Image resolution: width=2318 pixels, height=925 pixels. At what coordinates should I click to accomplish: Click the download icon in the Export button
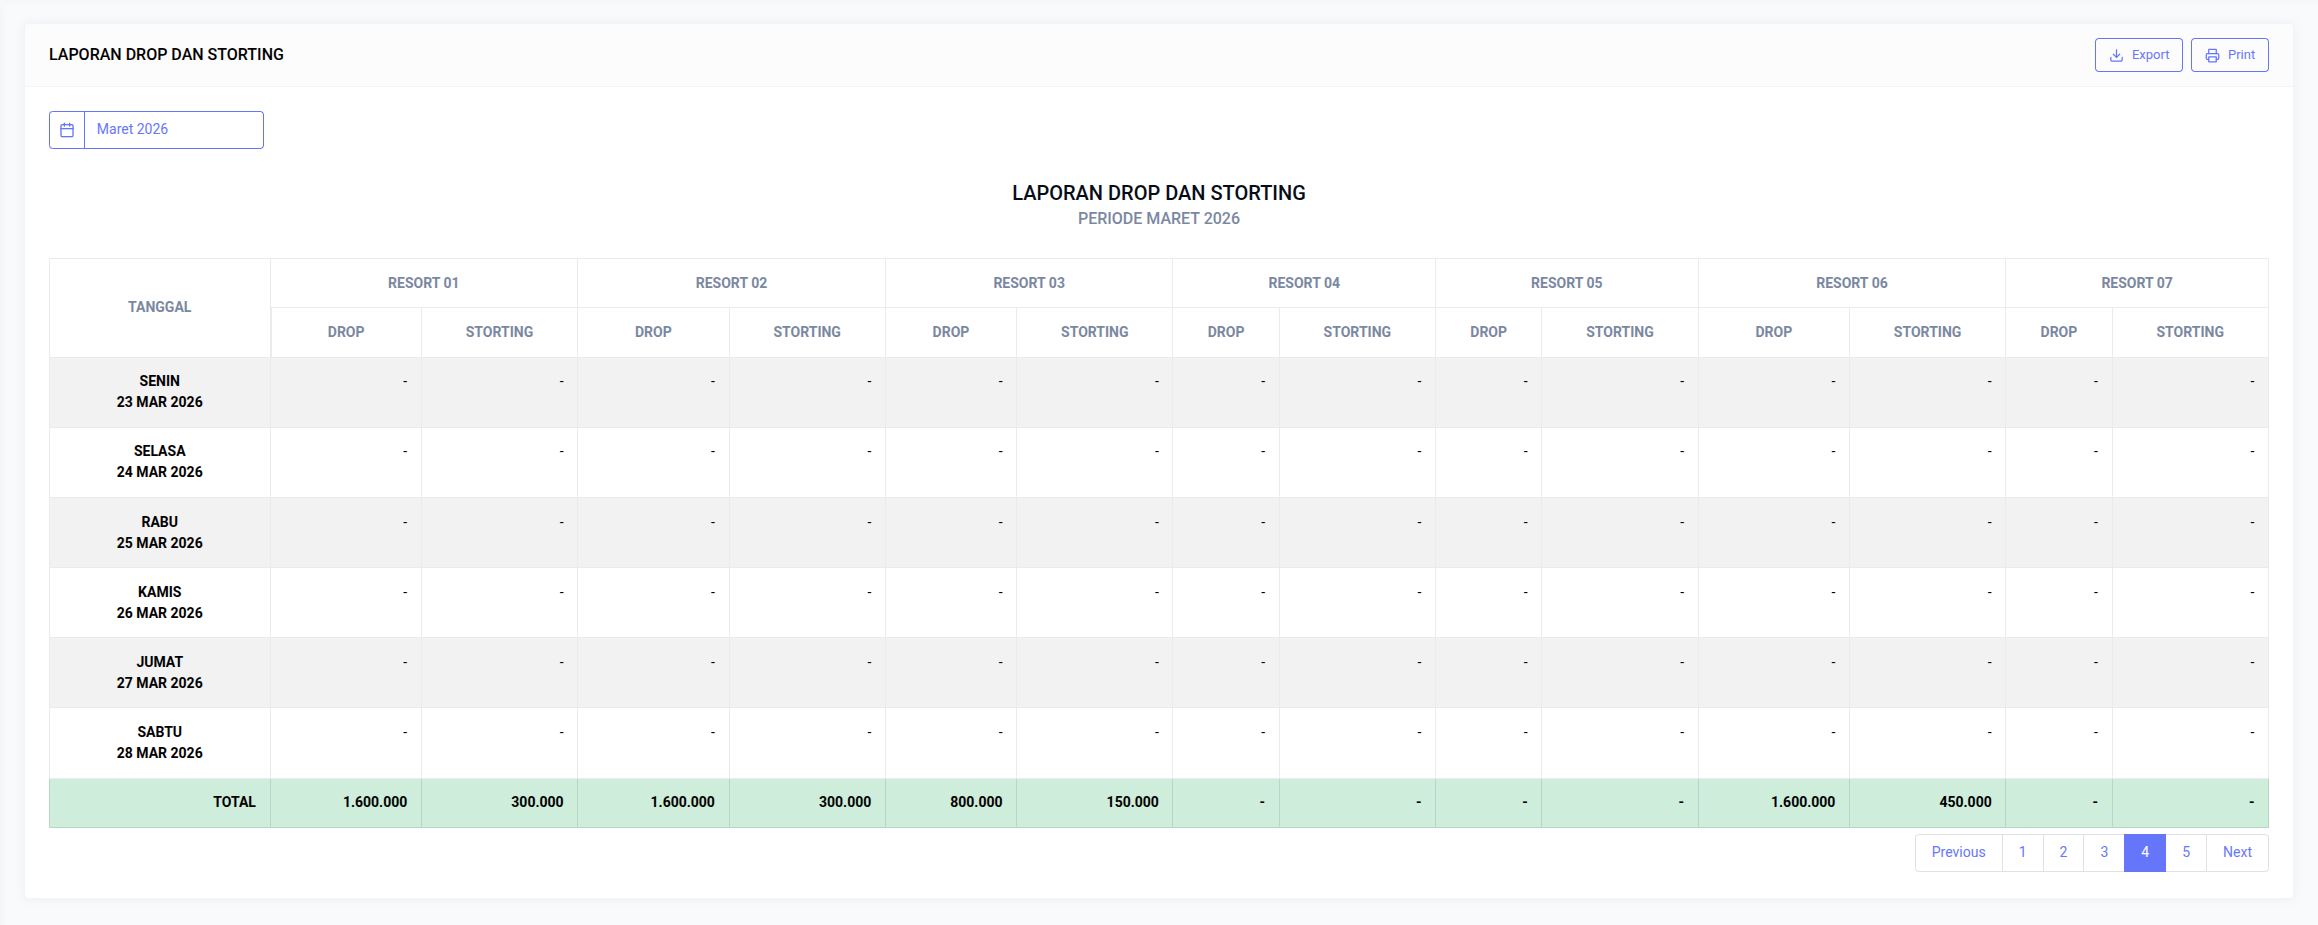[x=2116, y=56]
